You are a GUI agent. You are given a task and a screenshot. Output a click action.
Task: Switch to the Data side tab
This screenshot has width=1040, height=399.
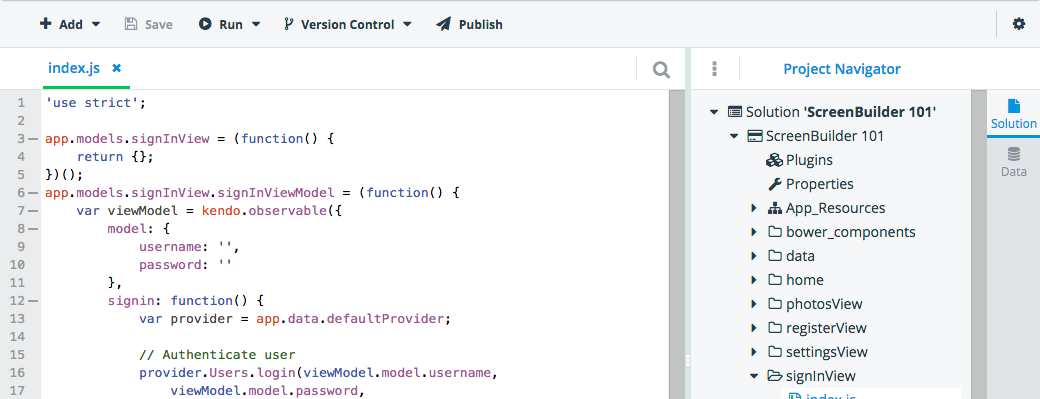[x=1013, y=162]
